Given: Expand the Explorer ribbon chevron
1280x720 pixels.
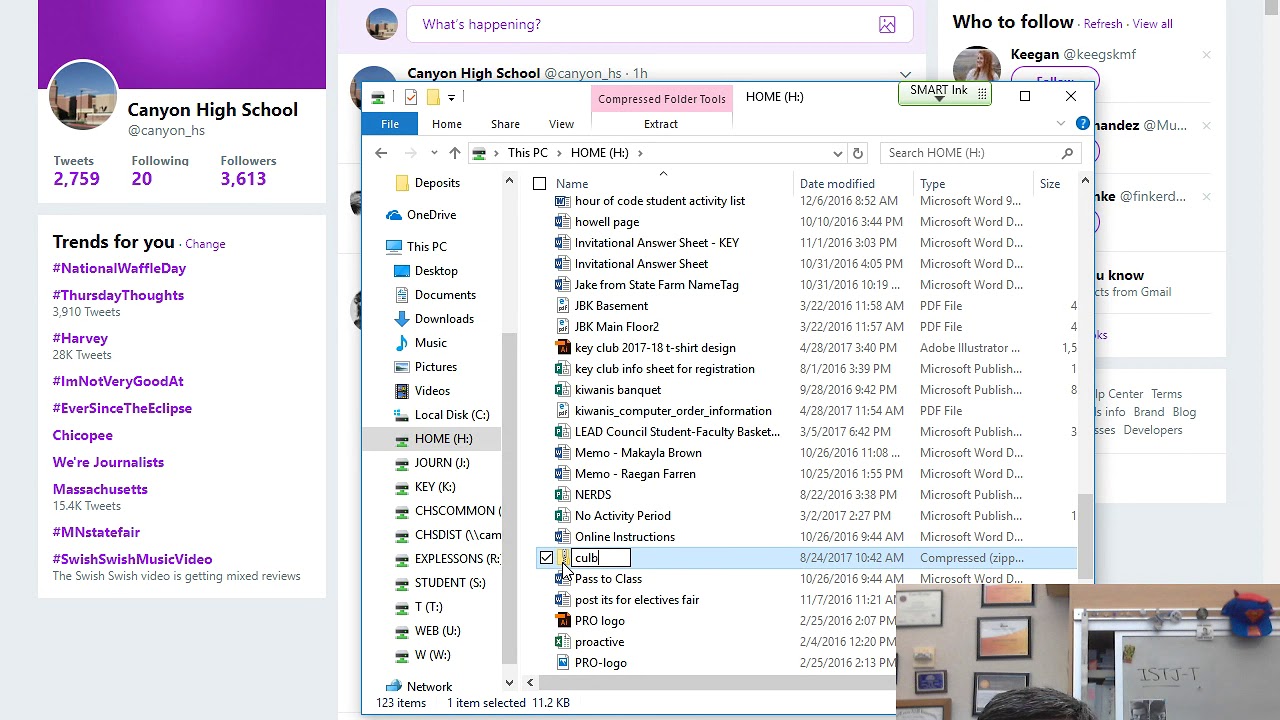Looking at the screenshot, I should click(1061, 124).
